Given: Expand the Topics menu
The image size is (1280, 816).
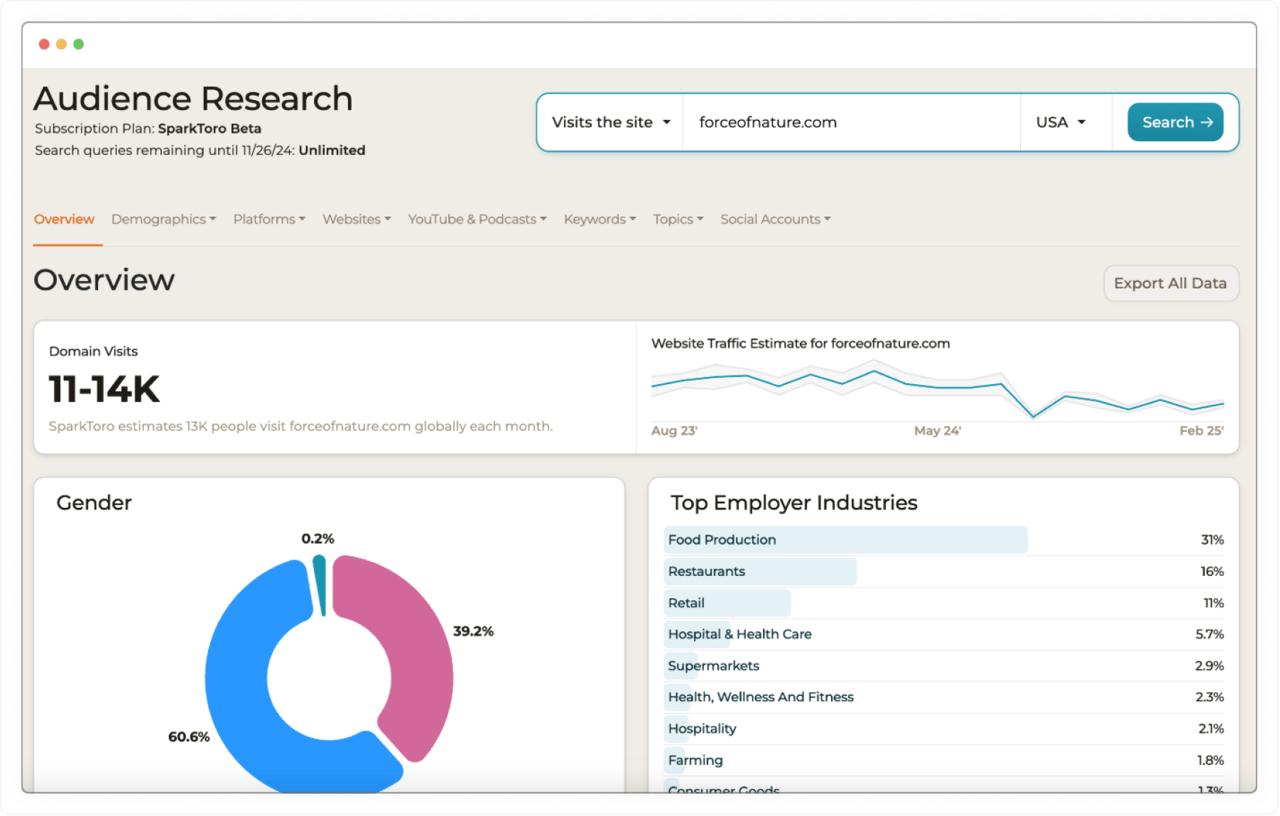Looking at the screenshot, I should click(678, 219).
